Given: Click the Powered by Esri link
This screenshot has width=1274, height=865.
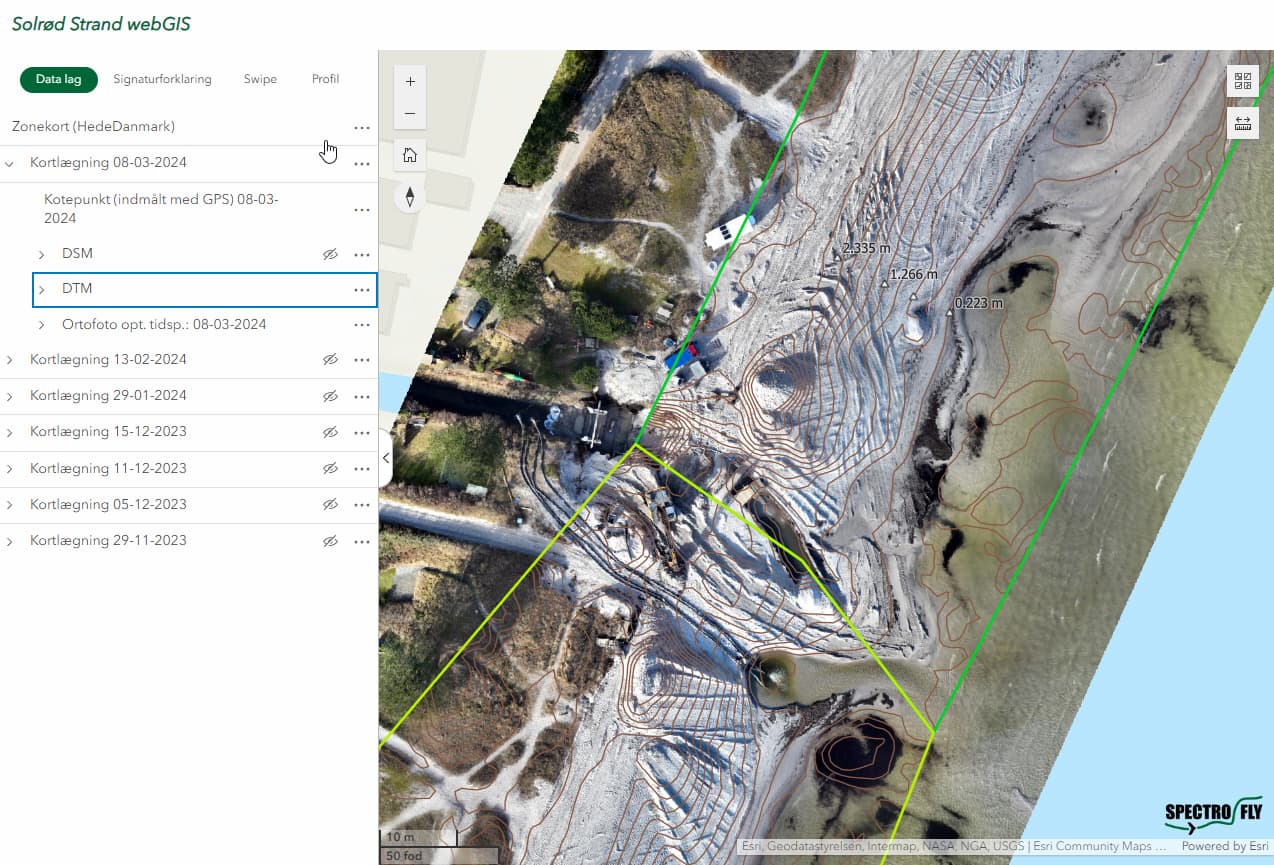Looking at the screenshot, I should tap(1225, 847).
